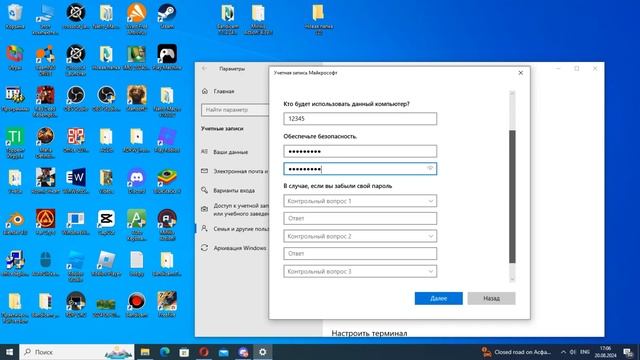
Task: Click the Настроить терминал heading text
Action: [x=369, y=333]
